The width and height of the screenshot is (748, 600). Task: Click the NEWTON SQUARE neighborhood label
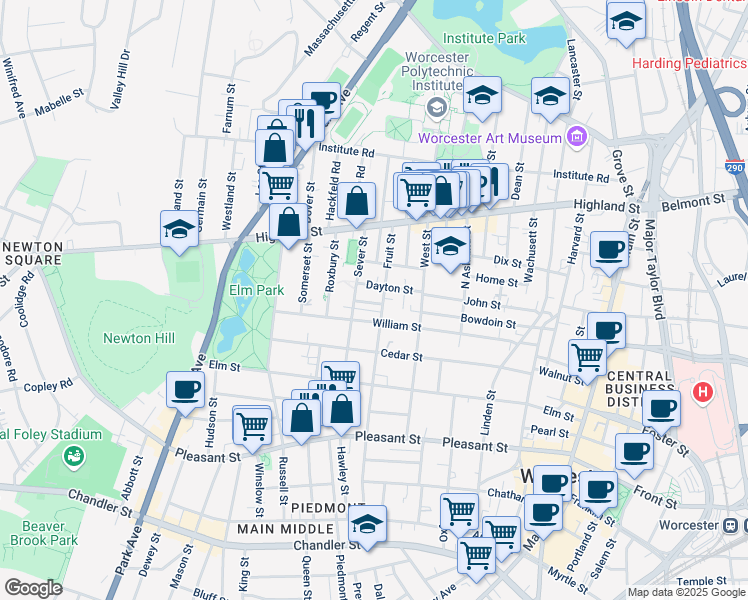point(33,253)
